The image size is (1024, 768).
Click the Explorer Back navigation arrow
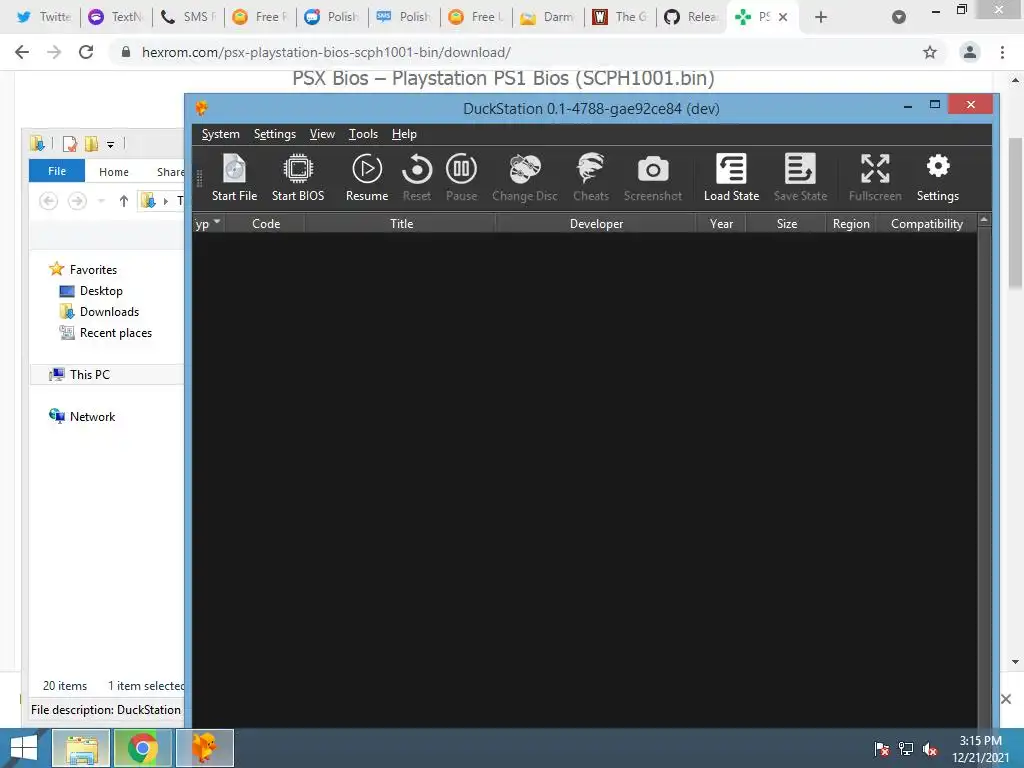pyautogui.click(x=48, y=200)
